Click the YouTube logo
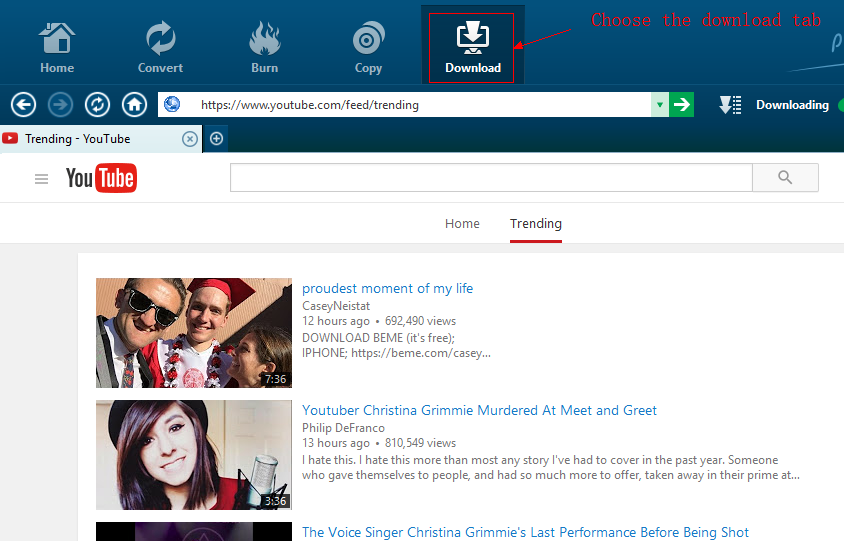 [x=101, y=178]
